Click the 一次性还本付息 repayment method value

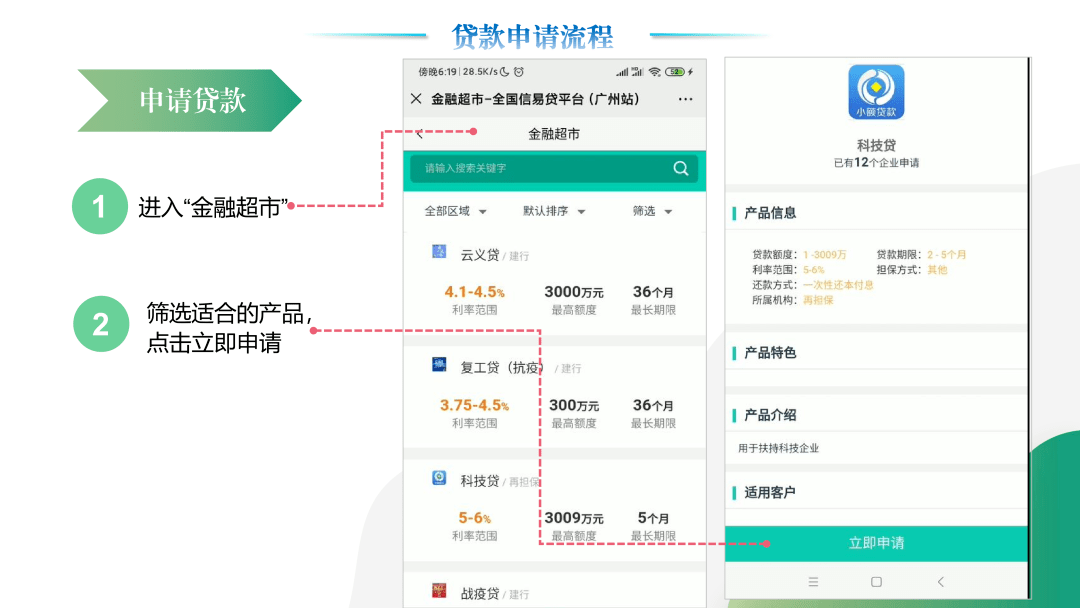click(838, 285)
